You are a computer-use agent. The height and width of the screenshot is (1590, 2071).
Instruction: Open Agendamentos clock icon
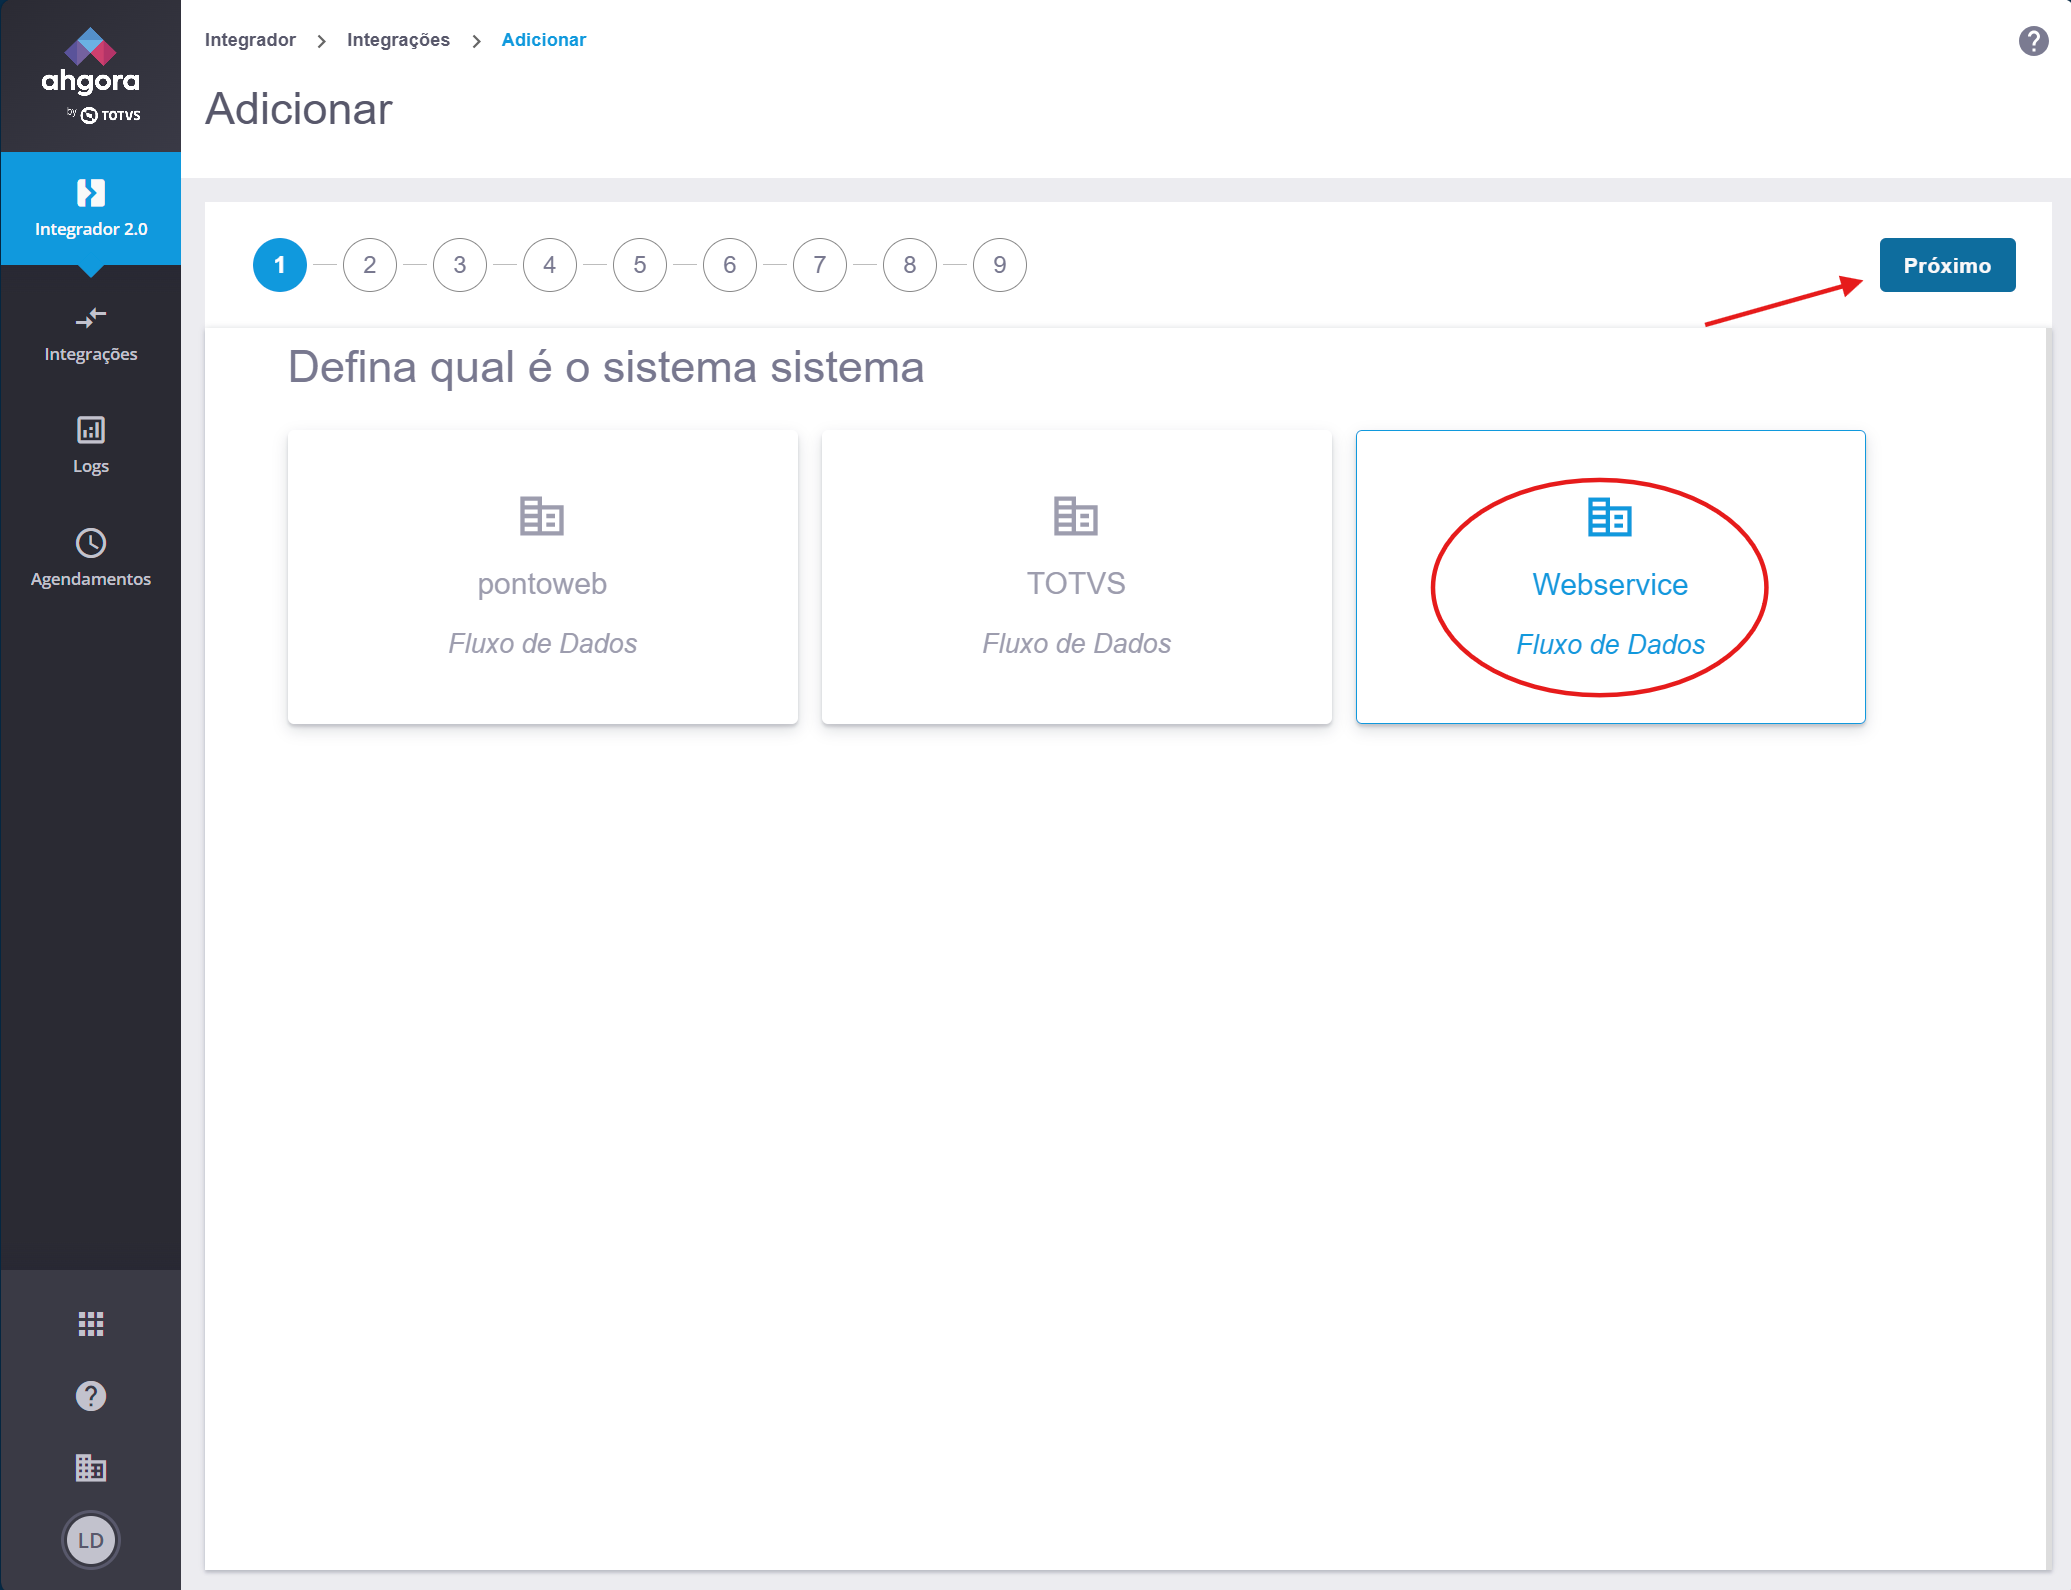pos(90,543)
